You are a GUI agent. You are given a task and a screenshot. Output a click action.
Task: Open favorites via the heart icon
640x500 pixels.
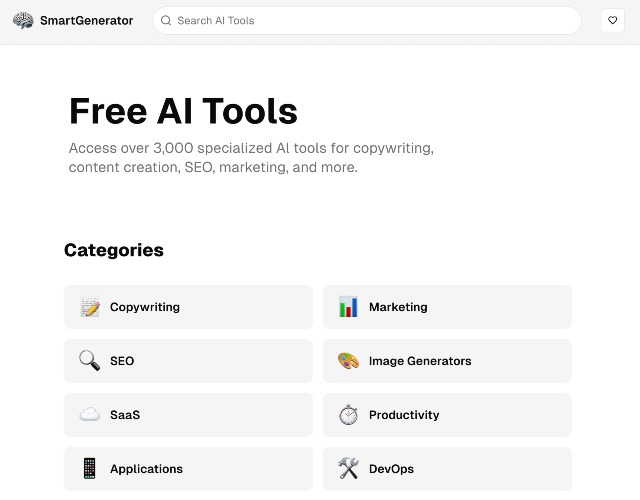[612, 20]
